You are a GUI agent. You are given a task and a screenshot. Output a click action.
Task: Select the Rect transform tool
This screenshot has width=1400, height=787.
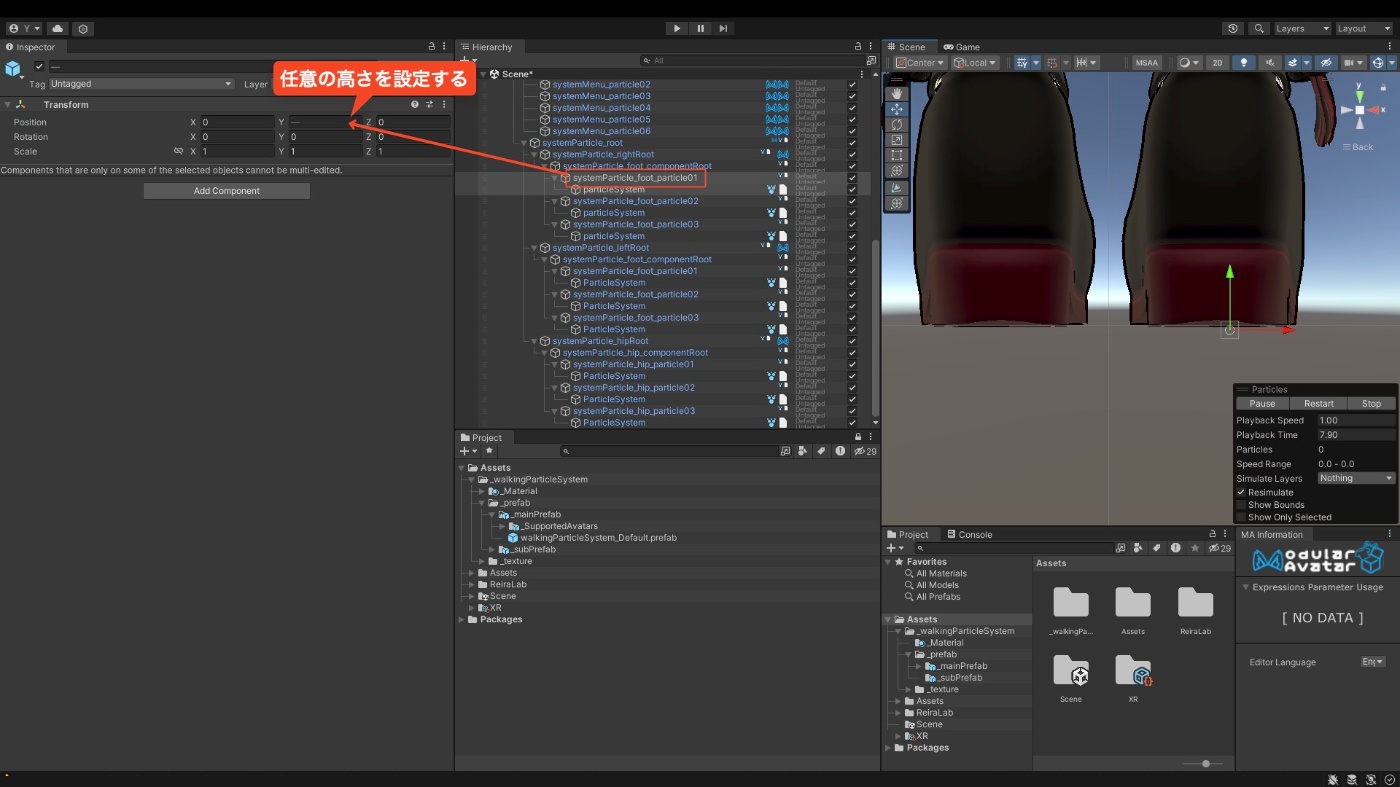pyautogui.click(x=896, y=156)
